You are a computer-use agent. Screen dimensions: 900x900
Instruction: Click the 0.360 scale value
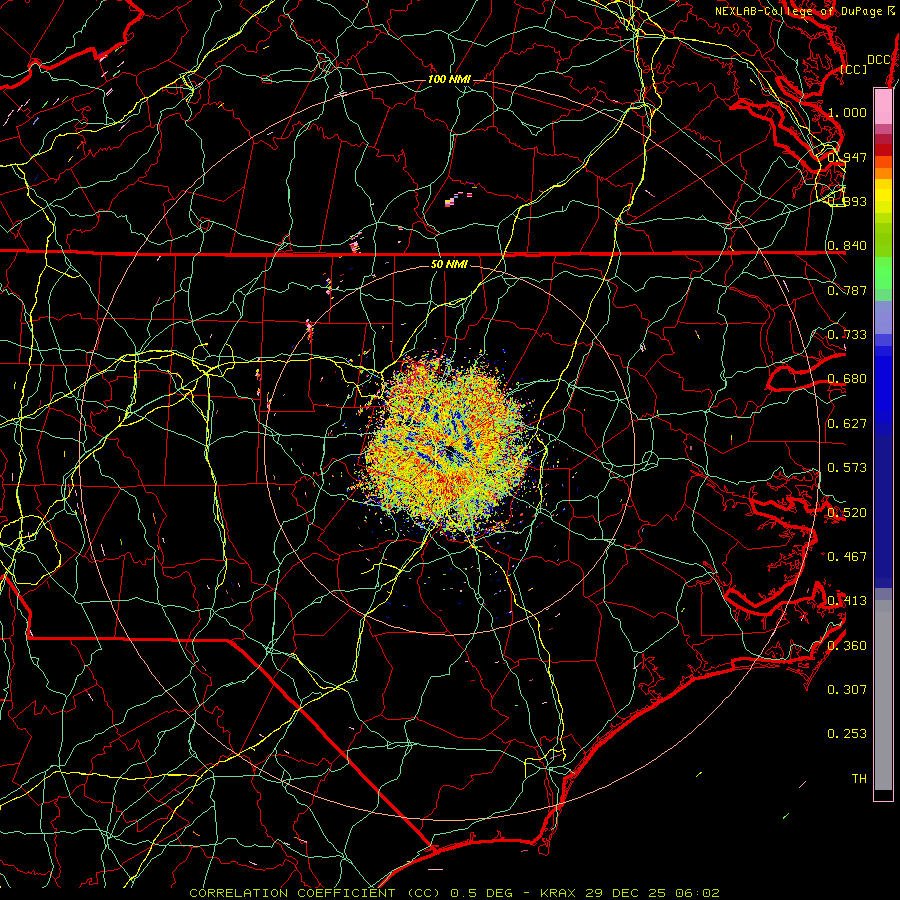click(847, 645)
